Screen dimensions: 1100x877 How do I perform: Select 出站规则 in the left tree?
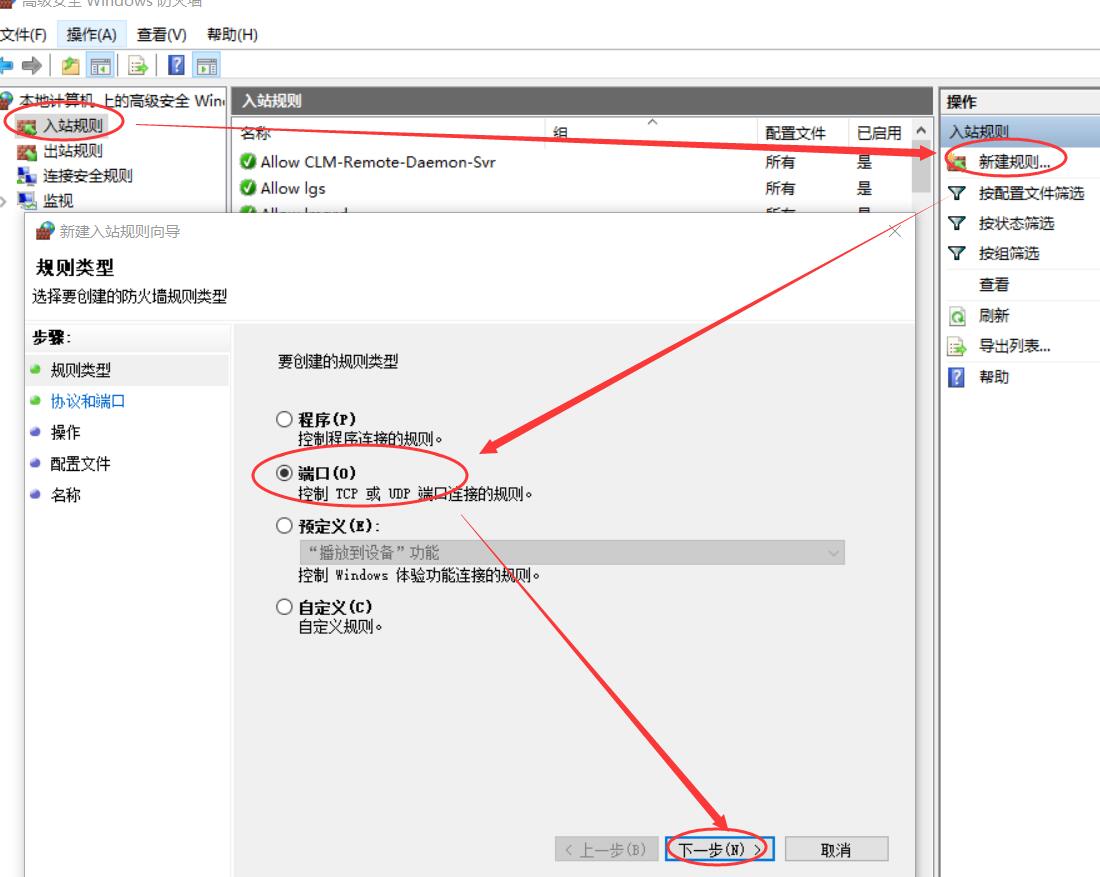72,151
